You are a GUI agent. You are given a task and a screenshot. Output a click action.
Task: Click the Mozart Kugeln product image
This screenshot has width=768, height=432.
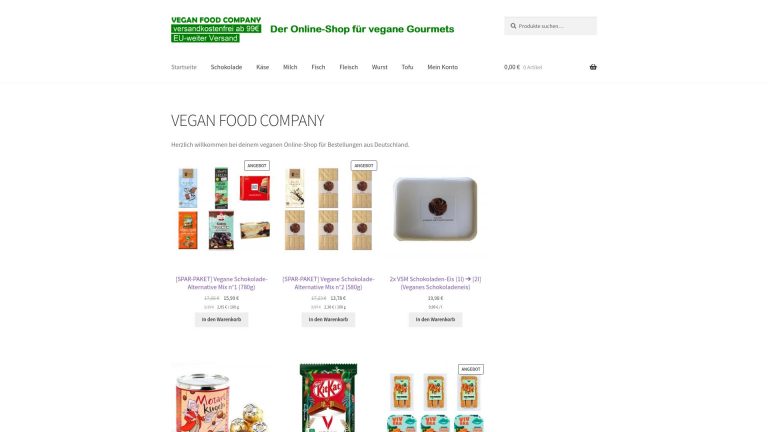coord(221,398)
